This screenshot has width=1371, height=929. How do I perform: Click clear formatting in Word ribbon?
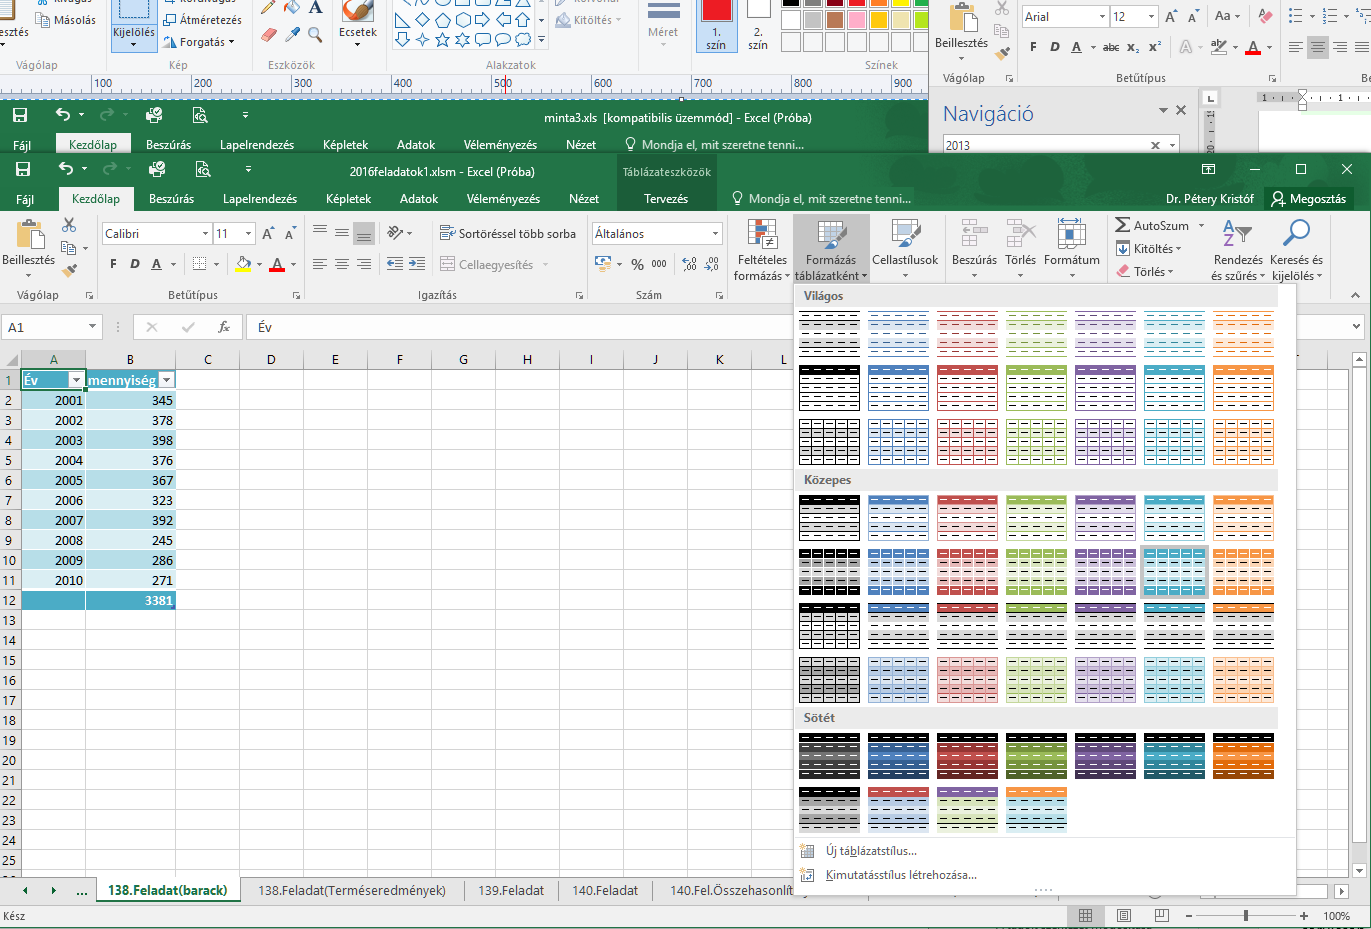tap(1265, 17)
